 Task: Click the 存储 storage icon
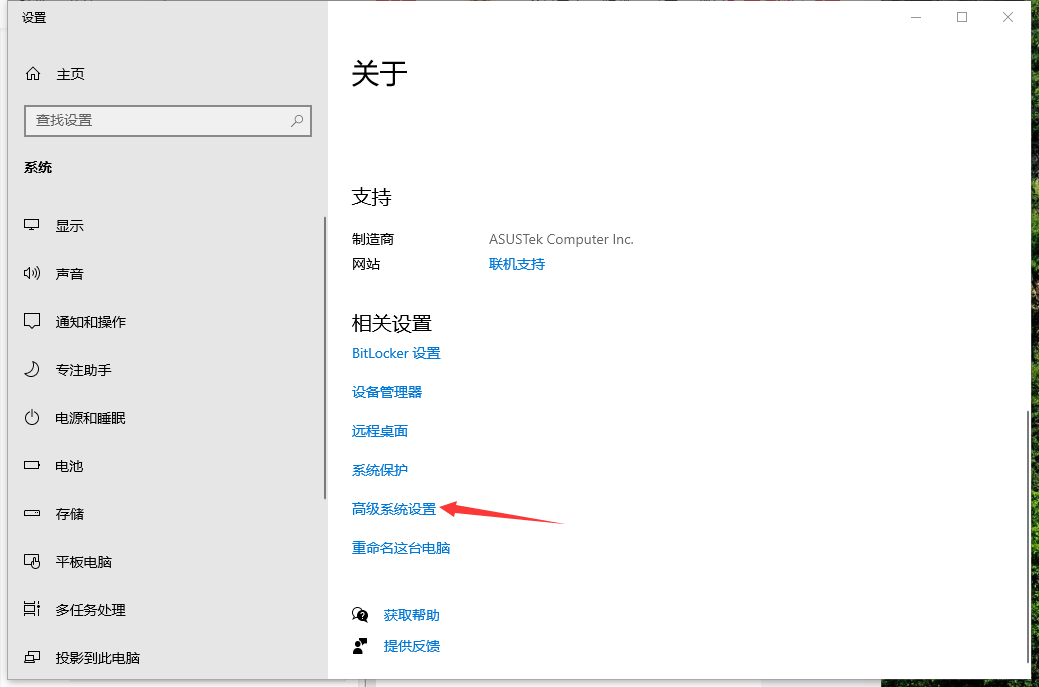pyautogui.click(x=33, y=513)
